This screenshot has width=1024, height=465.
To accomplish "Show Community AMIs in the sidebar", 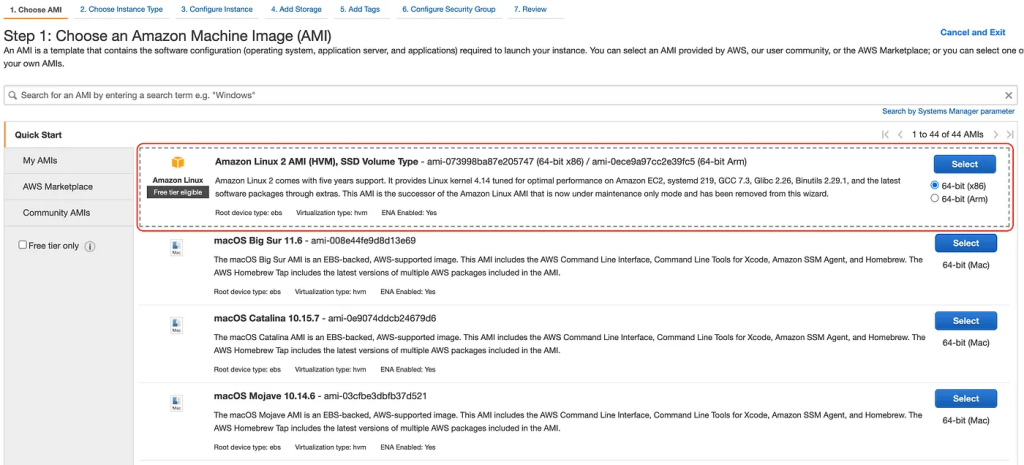I will pos(56,212).
